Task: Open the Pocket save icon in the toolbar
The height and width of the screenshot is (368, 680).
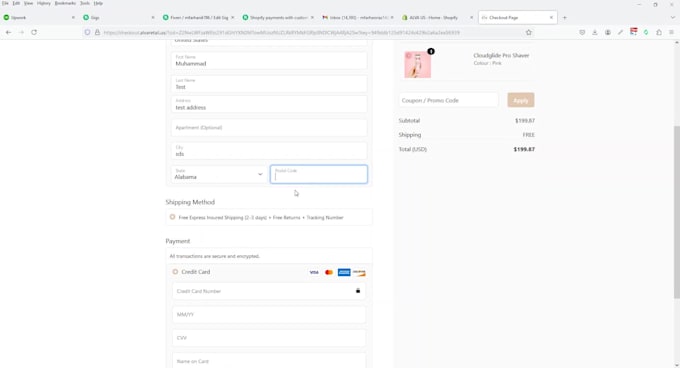Action: tap(582, 33)
